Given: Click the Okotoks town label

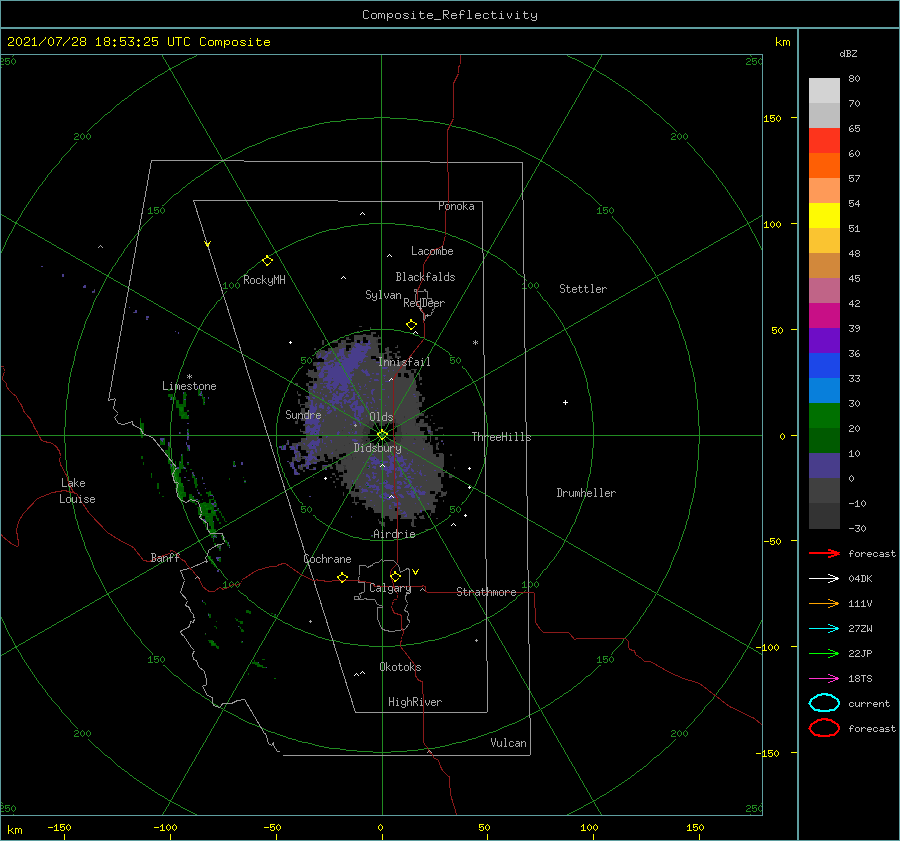Looking at the screenshot, I should pos(400,667).
